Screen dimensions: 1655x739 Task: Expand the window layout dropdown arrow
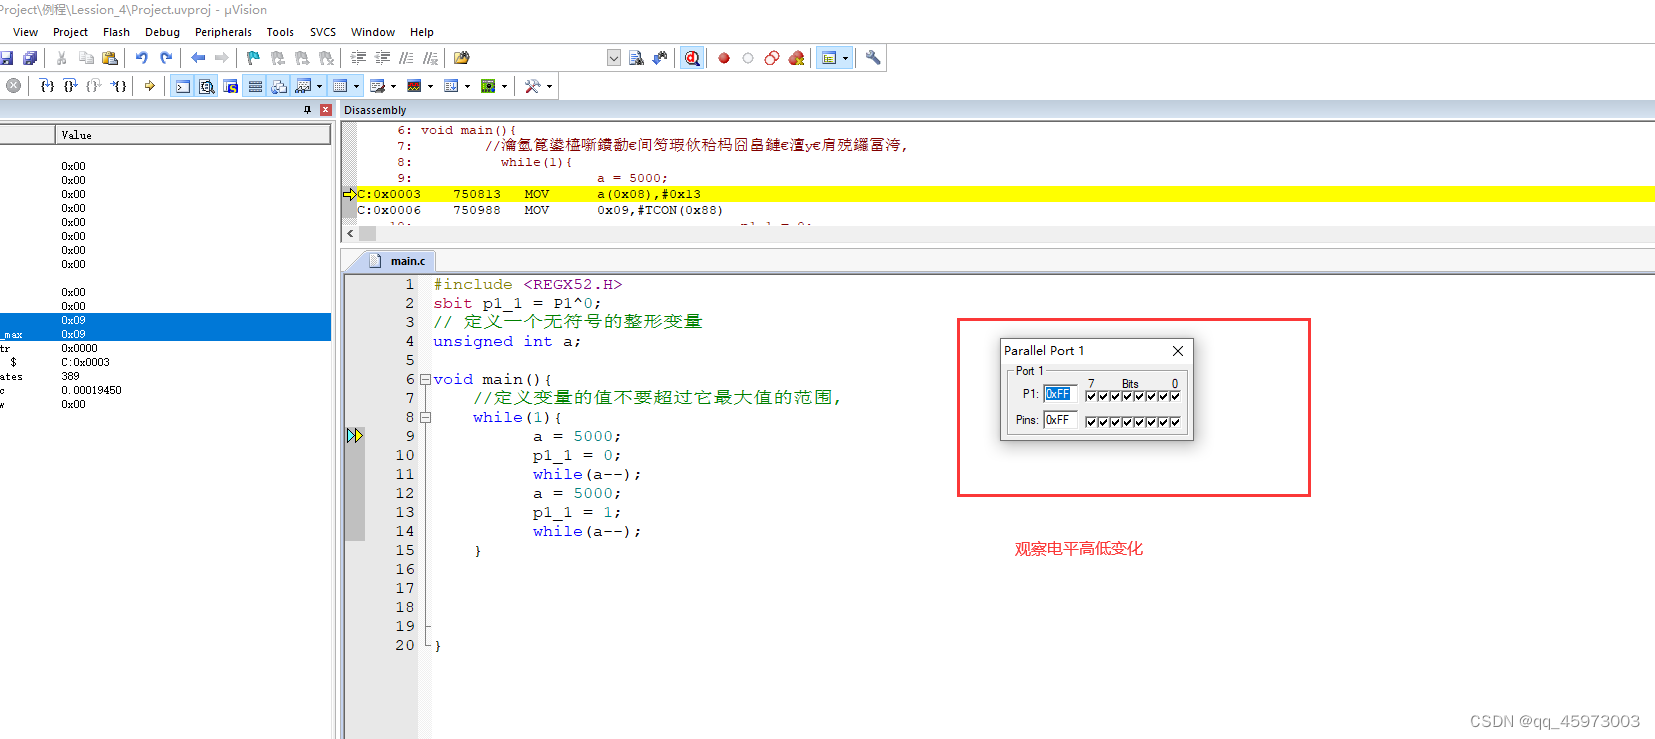(x=845, y=58)
